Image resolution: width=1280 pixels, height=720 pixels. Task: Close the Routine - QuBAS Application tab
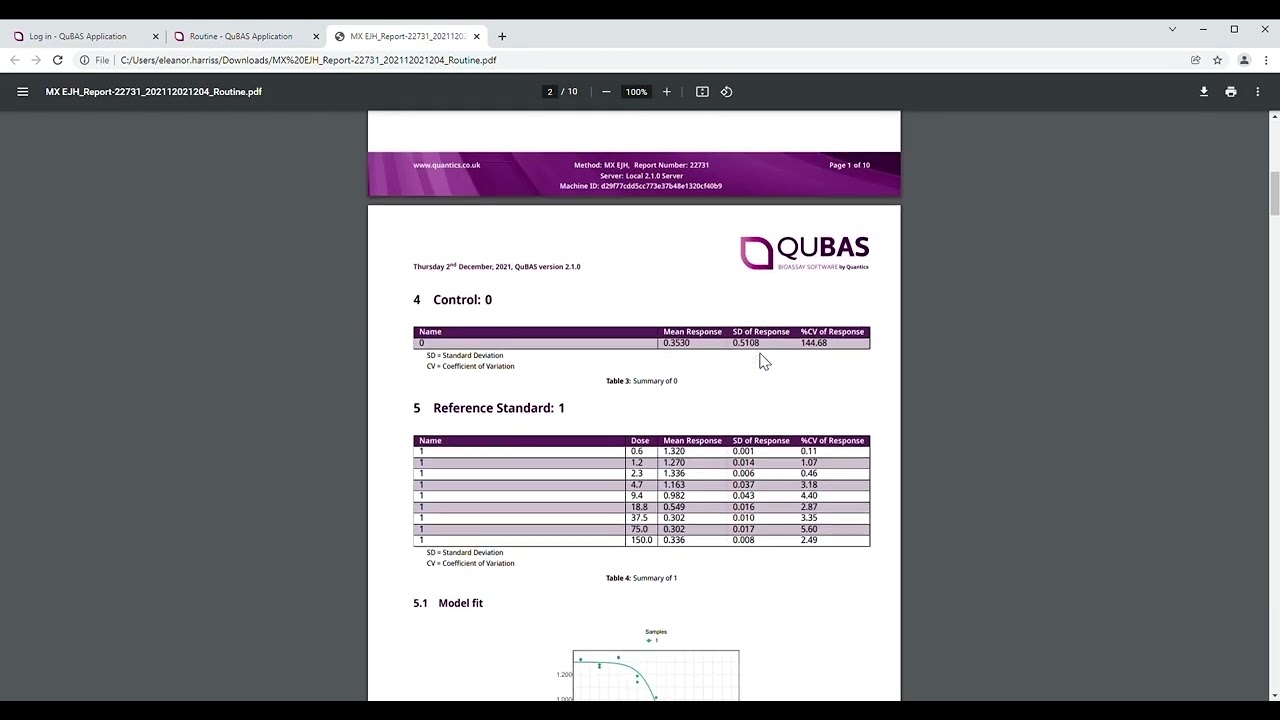point(316,36)
